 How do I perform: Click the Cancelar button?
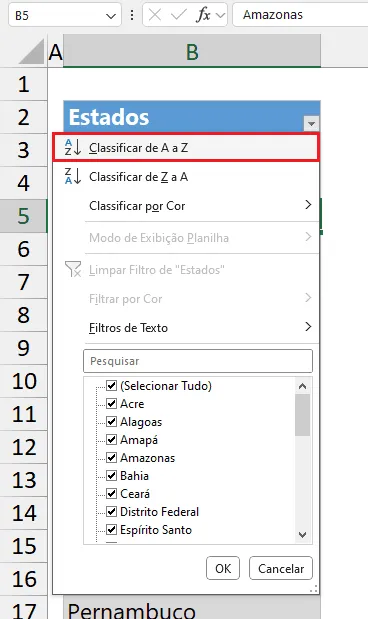tap(281, 568)
